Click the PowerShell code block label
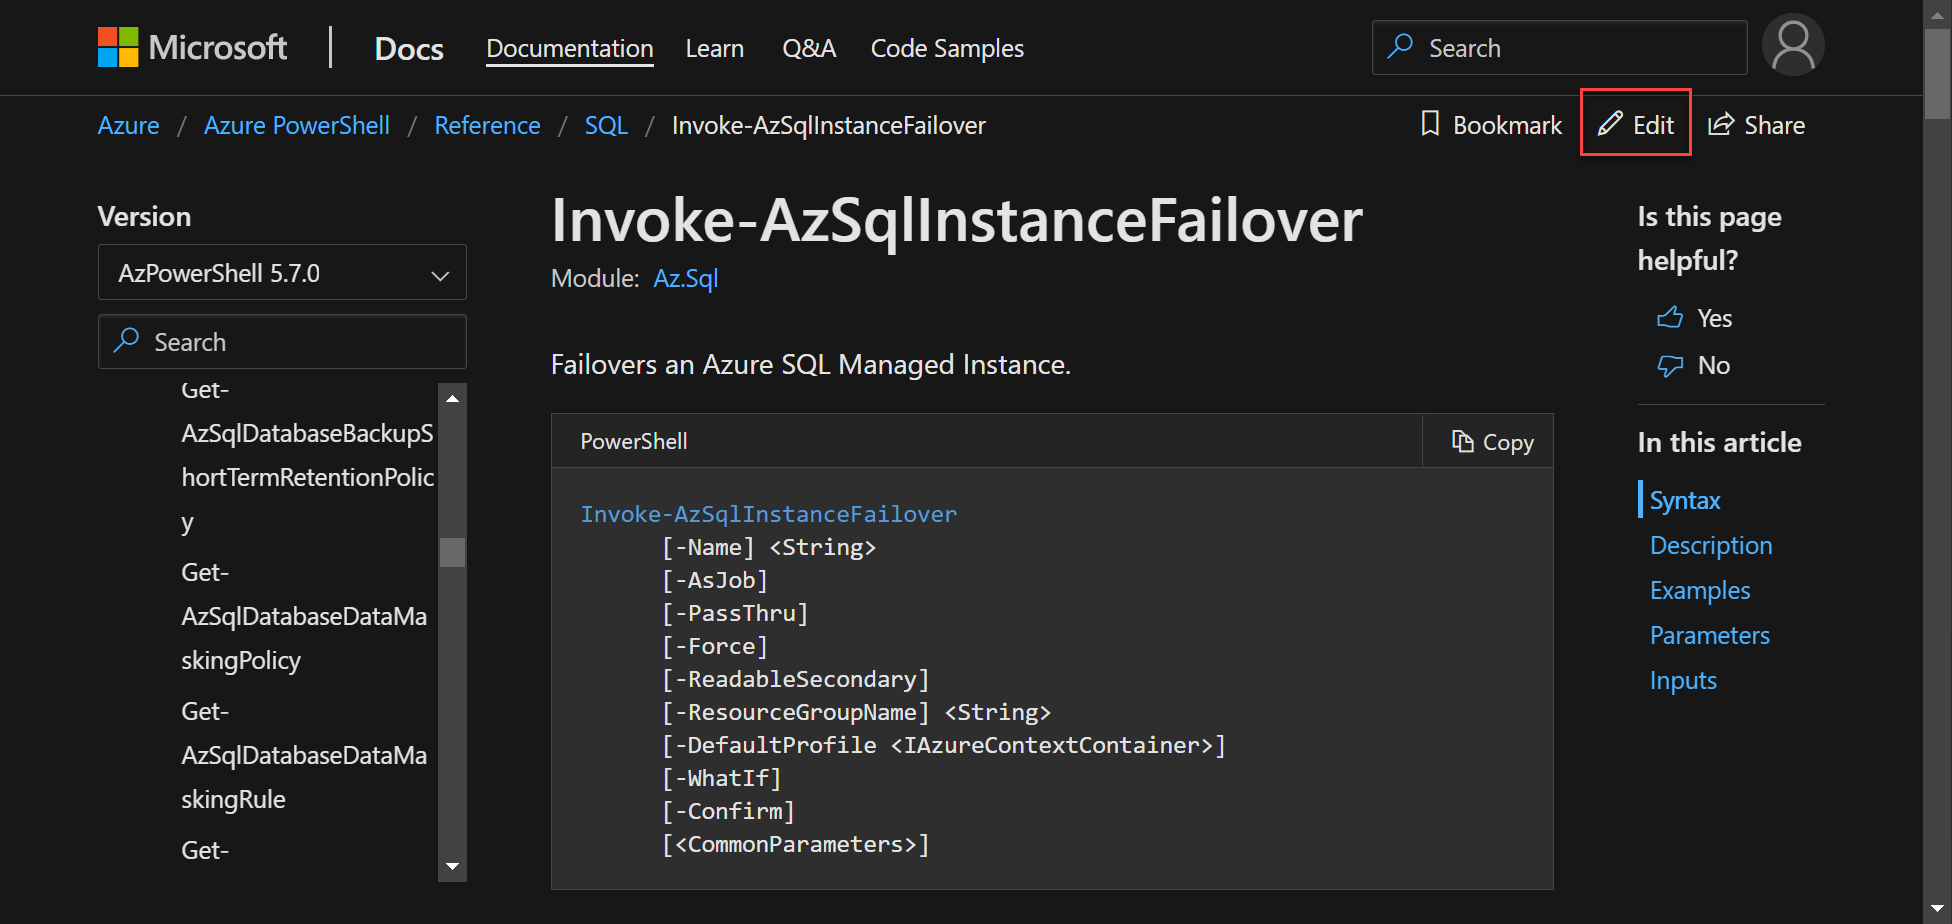Screen dimensions: 1952x924 (633, 441)
